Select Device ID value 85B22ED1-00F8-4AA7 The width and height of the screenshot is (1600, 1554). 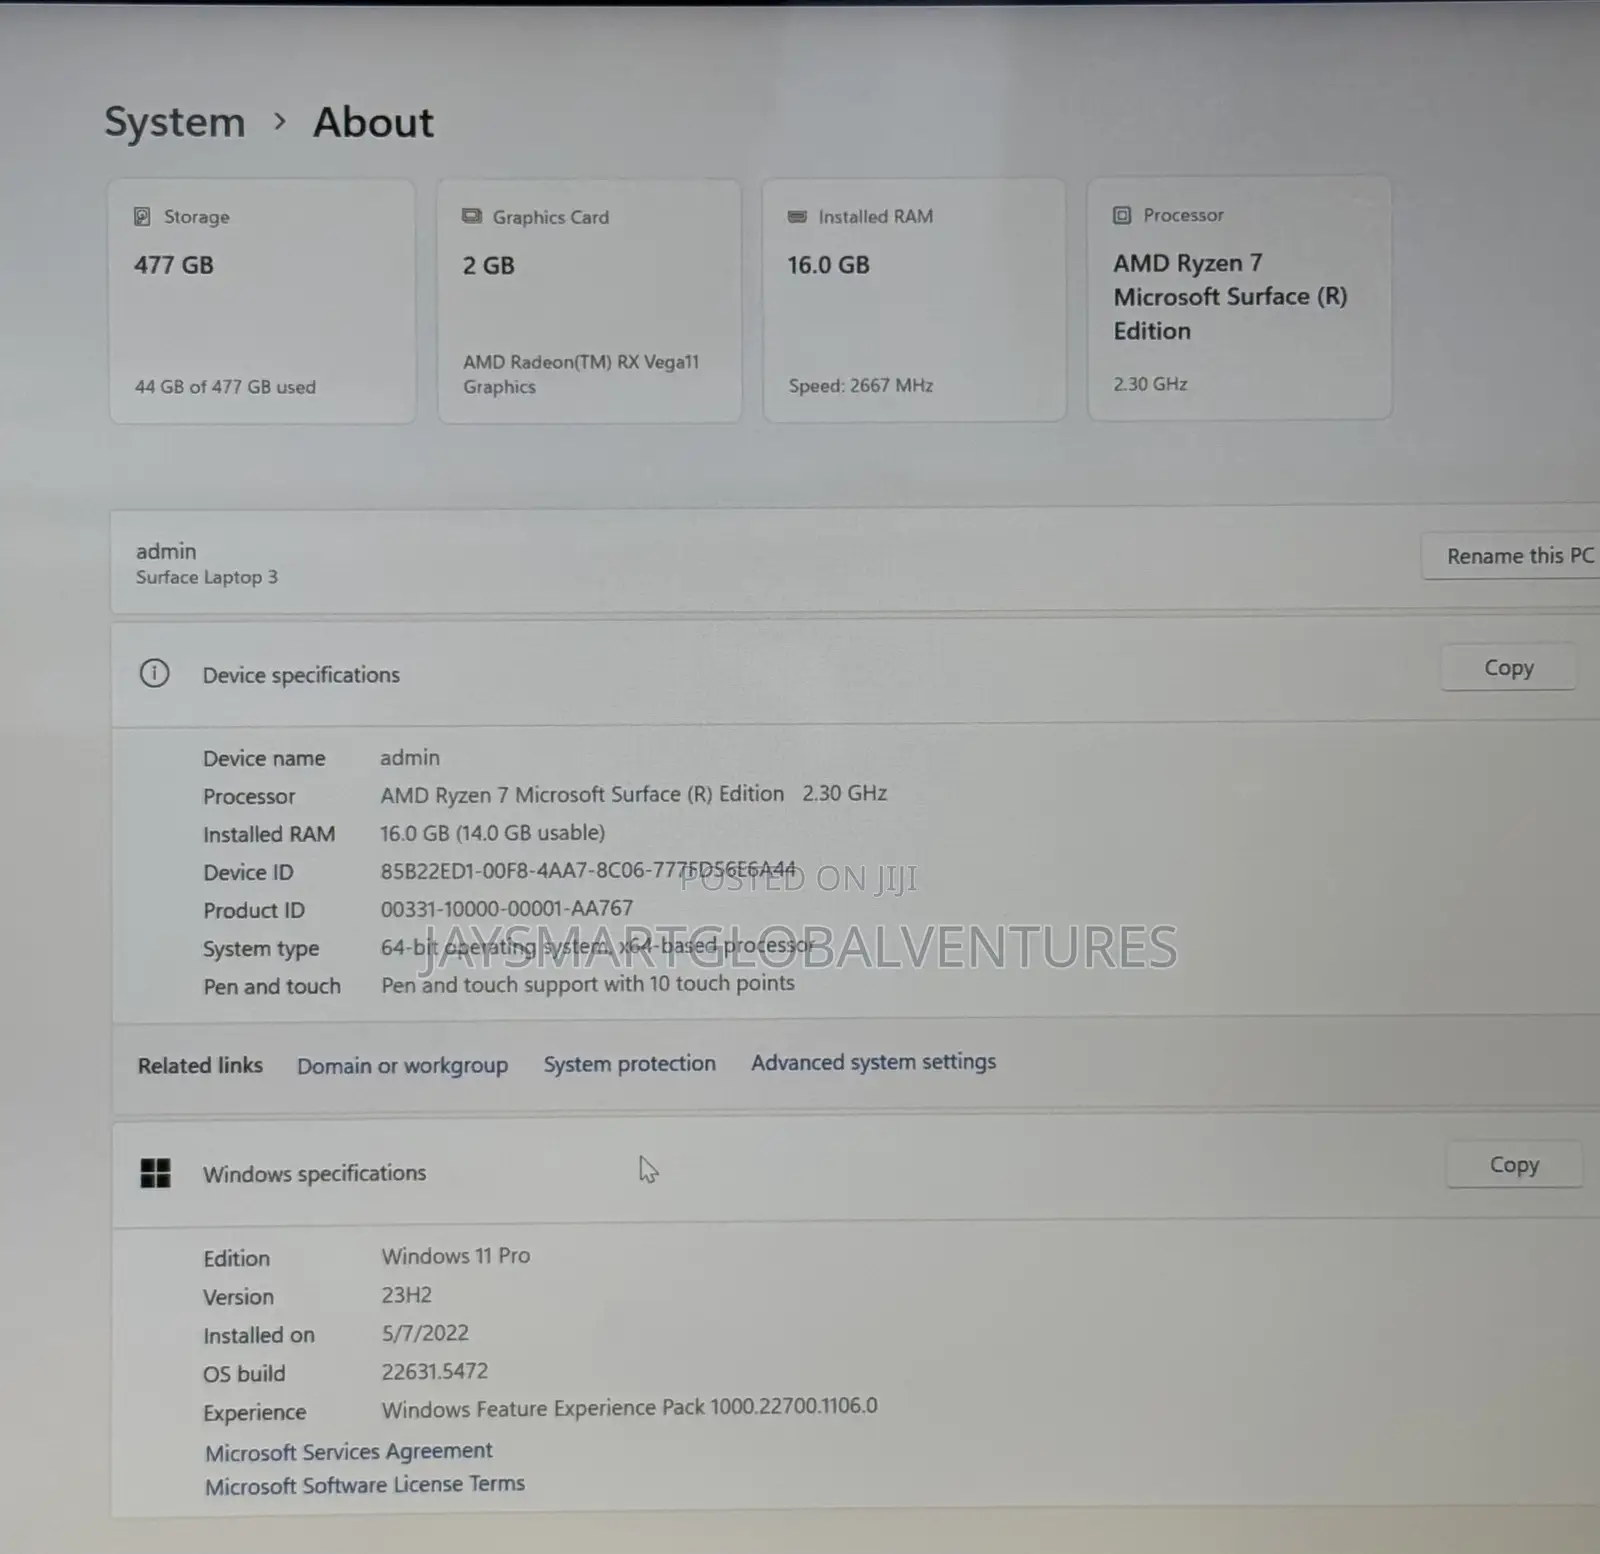pos(588,870)
